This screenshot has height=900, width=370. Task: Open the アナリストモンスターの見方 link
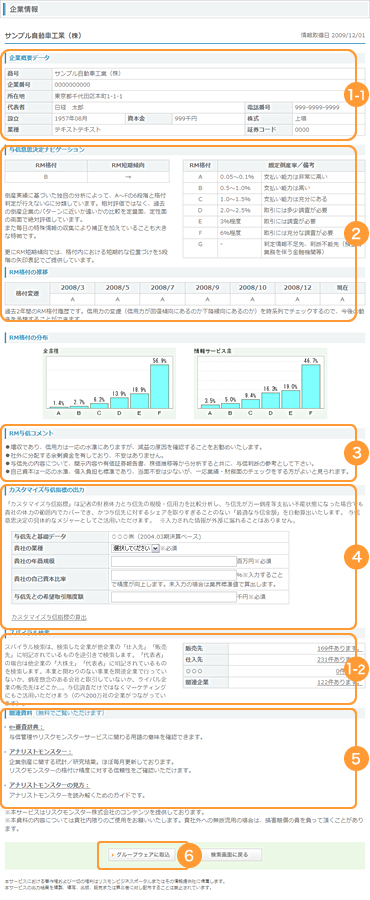[x=49, y=785]
